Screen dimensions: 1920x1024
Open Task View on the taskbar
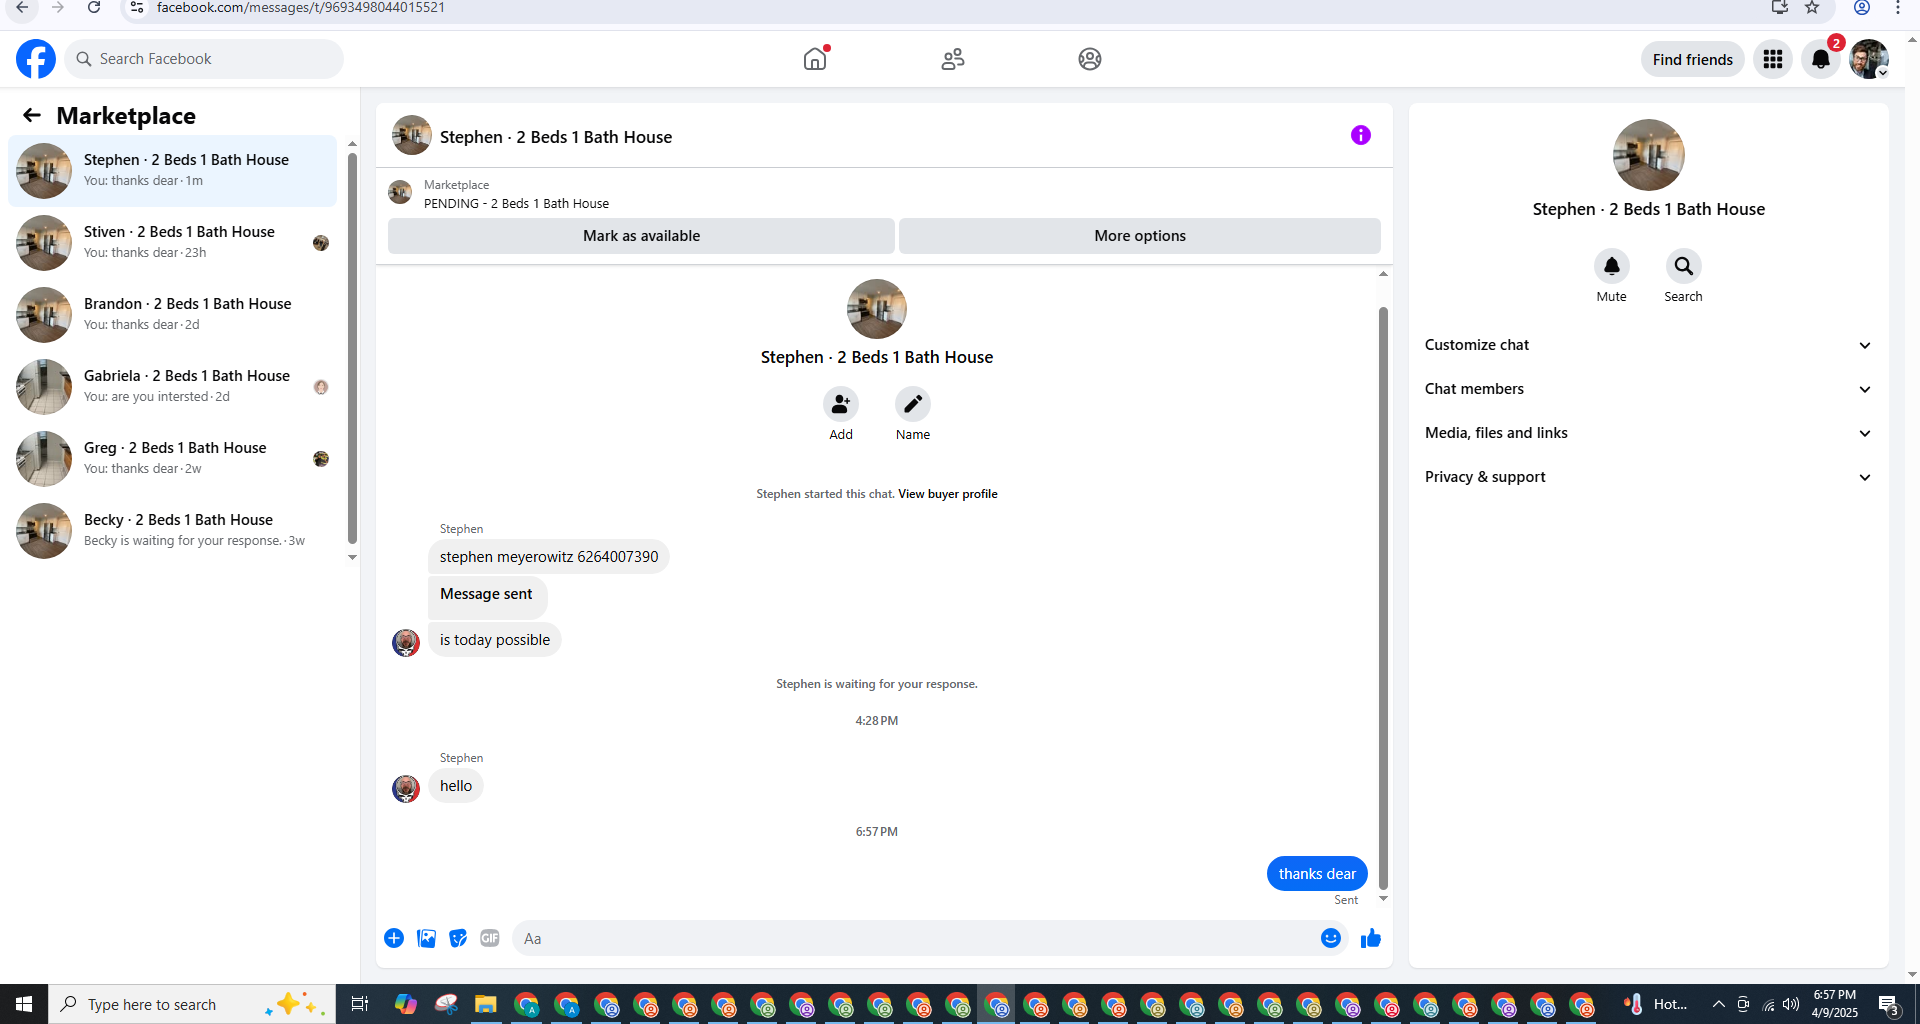click(x=360, y=1004)
